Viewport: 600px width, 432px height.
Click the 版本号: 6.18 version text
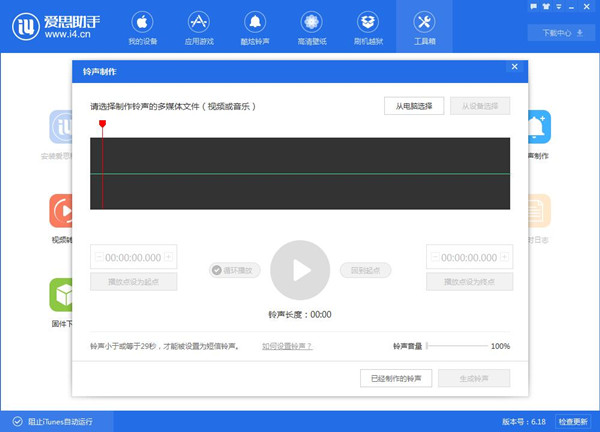524,422
